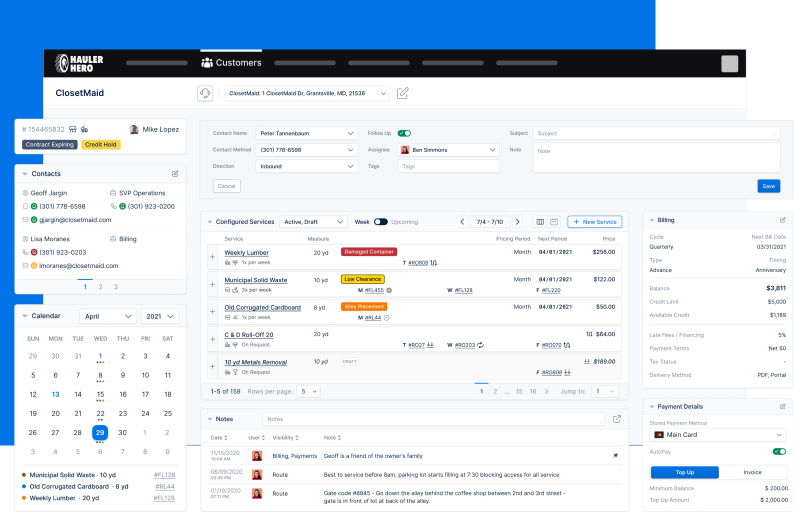Go to next page arrow in services pagination
The height and width of the screenshot is (513, 794).
click(x=546, y=391)
